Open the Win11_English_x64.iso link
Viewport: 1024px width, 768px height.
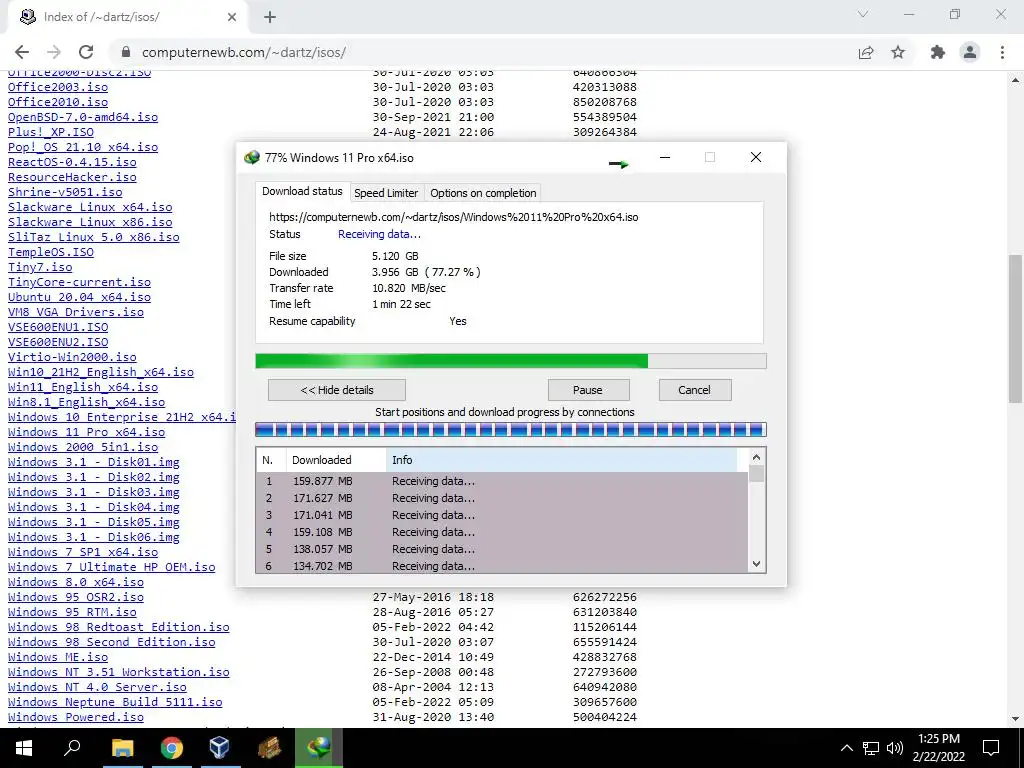coord(83,387)
